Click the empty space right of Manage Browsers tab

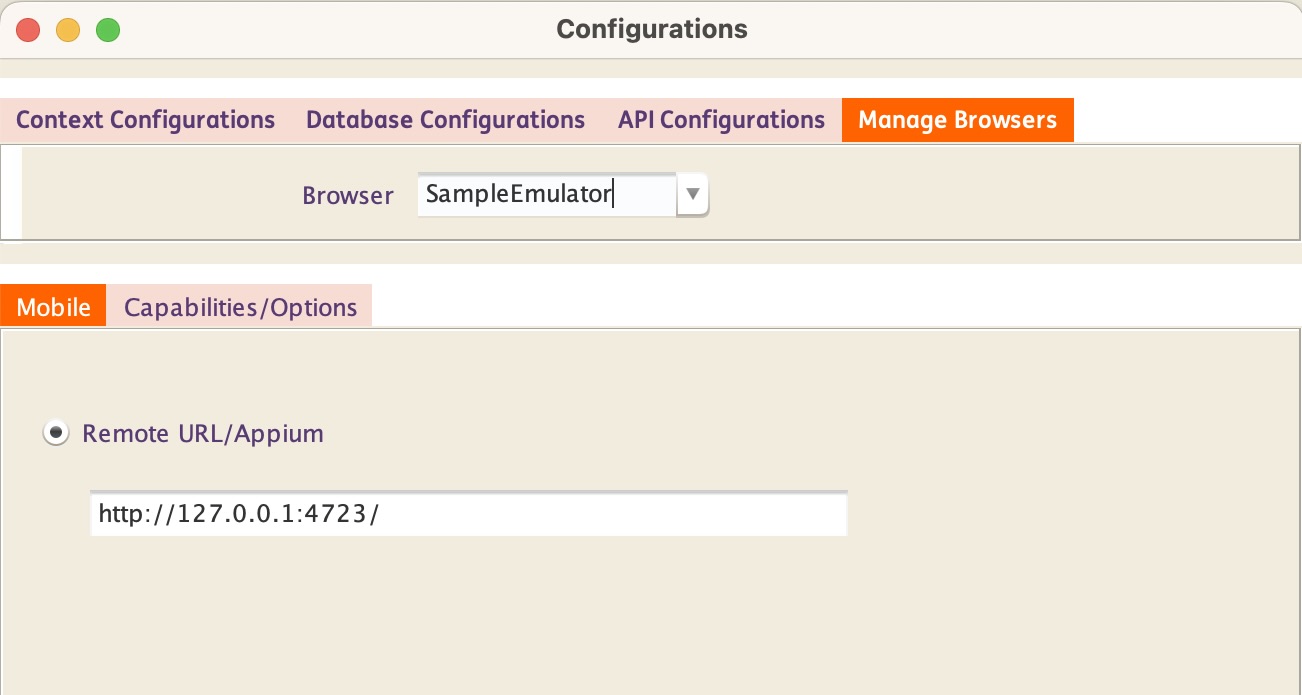click(x=1180, y=120)
